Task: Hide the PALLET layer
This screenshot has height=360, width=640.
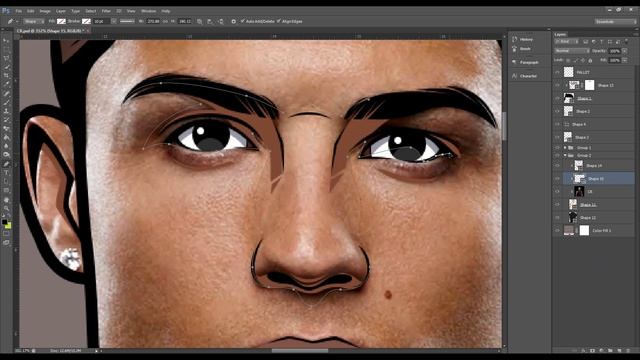Action: (x=558, y=72)
